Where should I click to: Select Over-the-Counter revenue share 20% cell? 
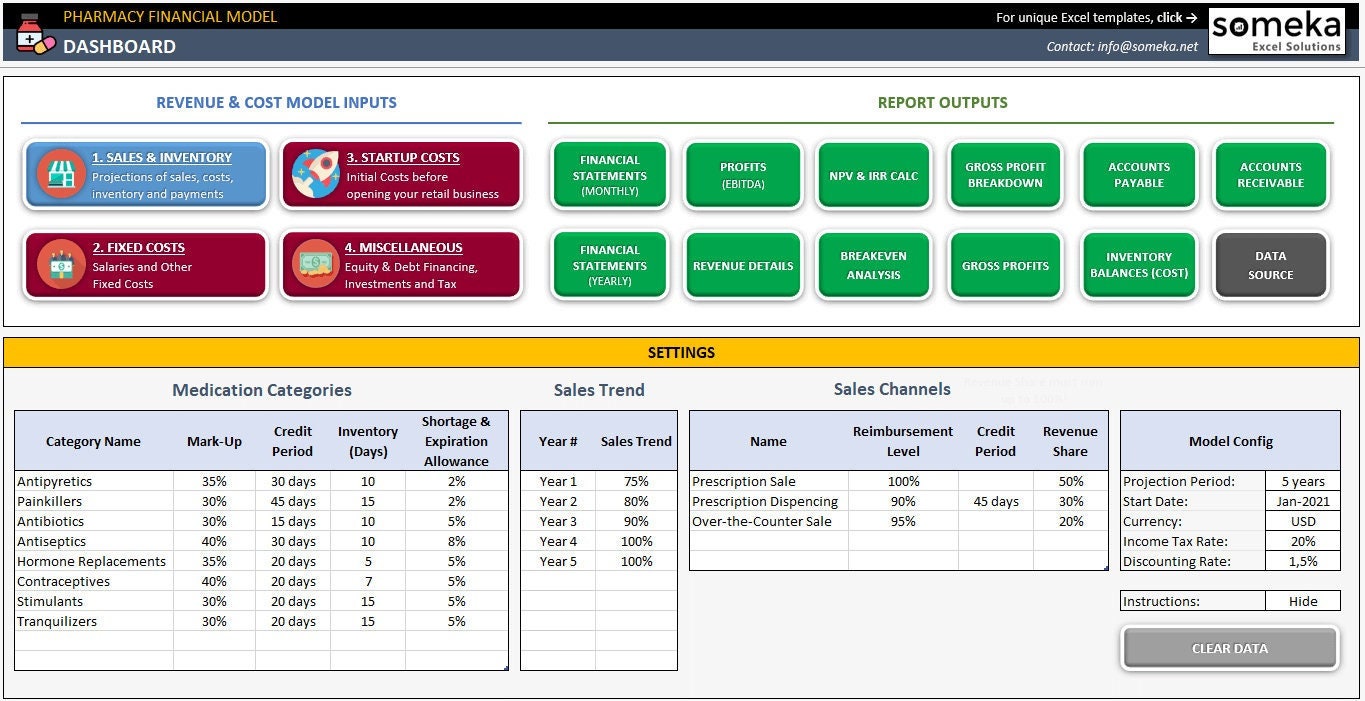[x=1071, y=521]
